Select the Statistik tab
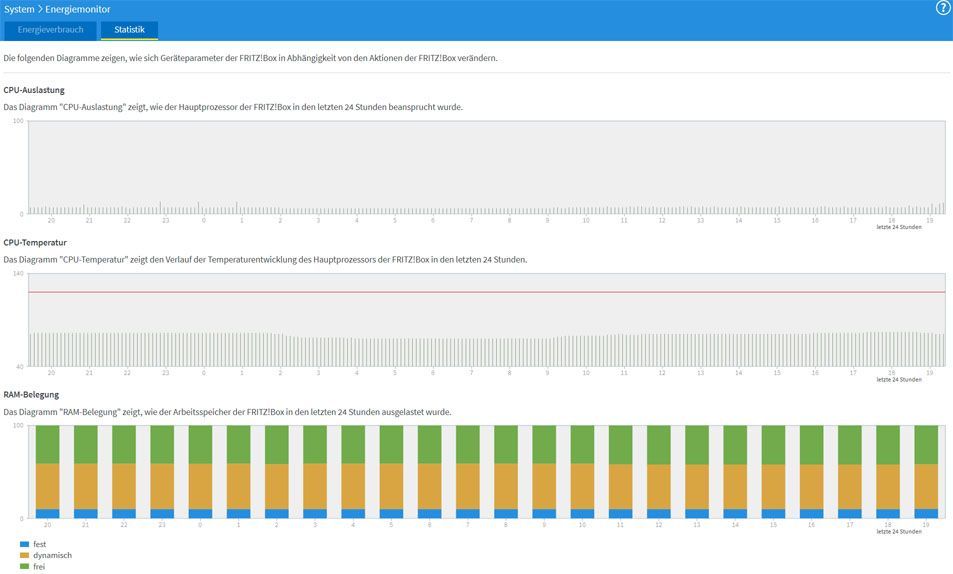This screenshot has width=953, height=574. [129, 30]
